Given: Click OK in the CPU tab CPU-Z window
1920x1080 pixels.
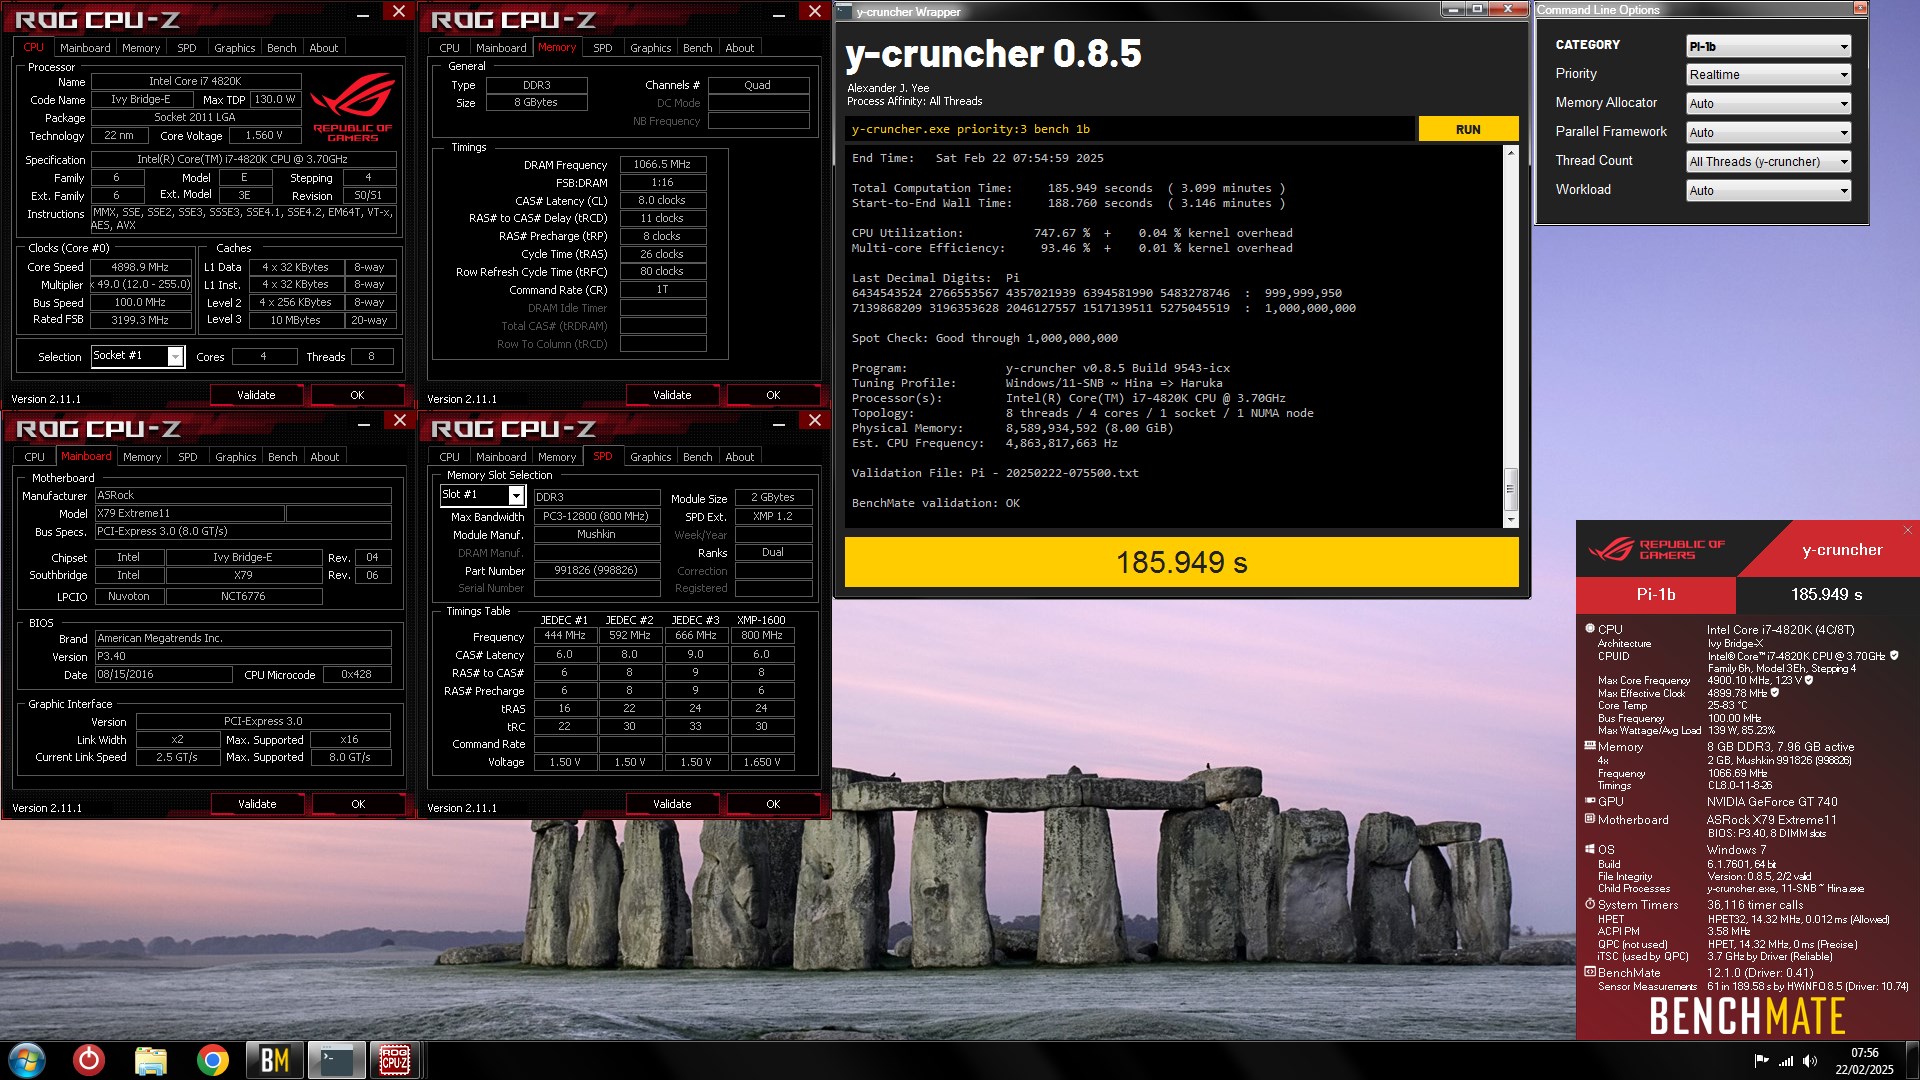Looking at the screenshot, I should pyautogui.click(x=357, y=395).
